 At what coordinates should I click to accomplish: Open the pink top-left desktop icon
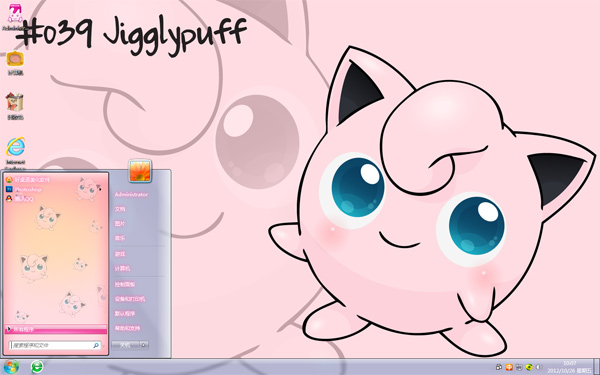click(15, 14)
